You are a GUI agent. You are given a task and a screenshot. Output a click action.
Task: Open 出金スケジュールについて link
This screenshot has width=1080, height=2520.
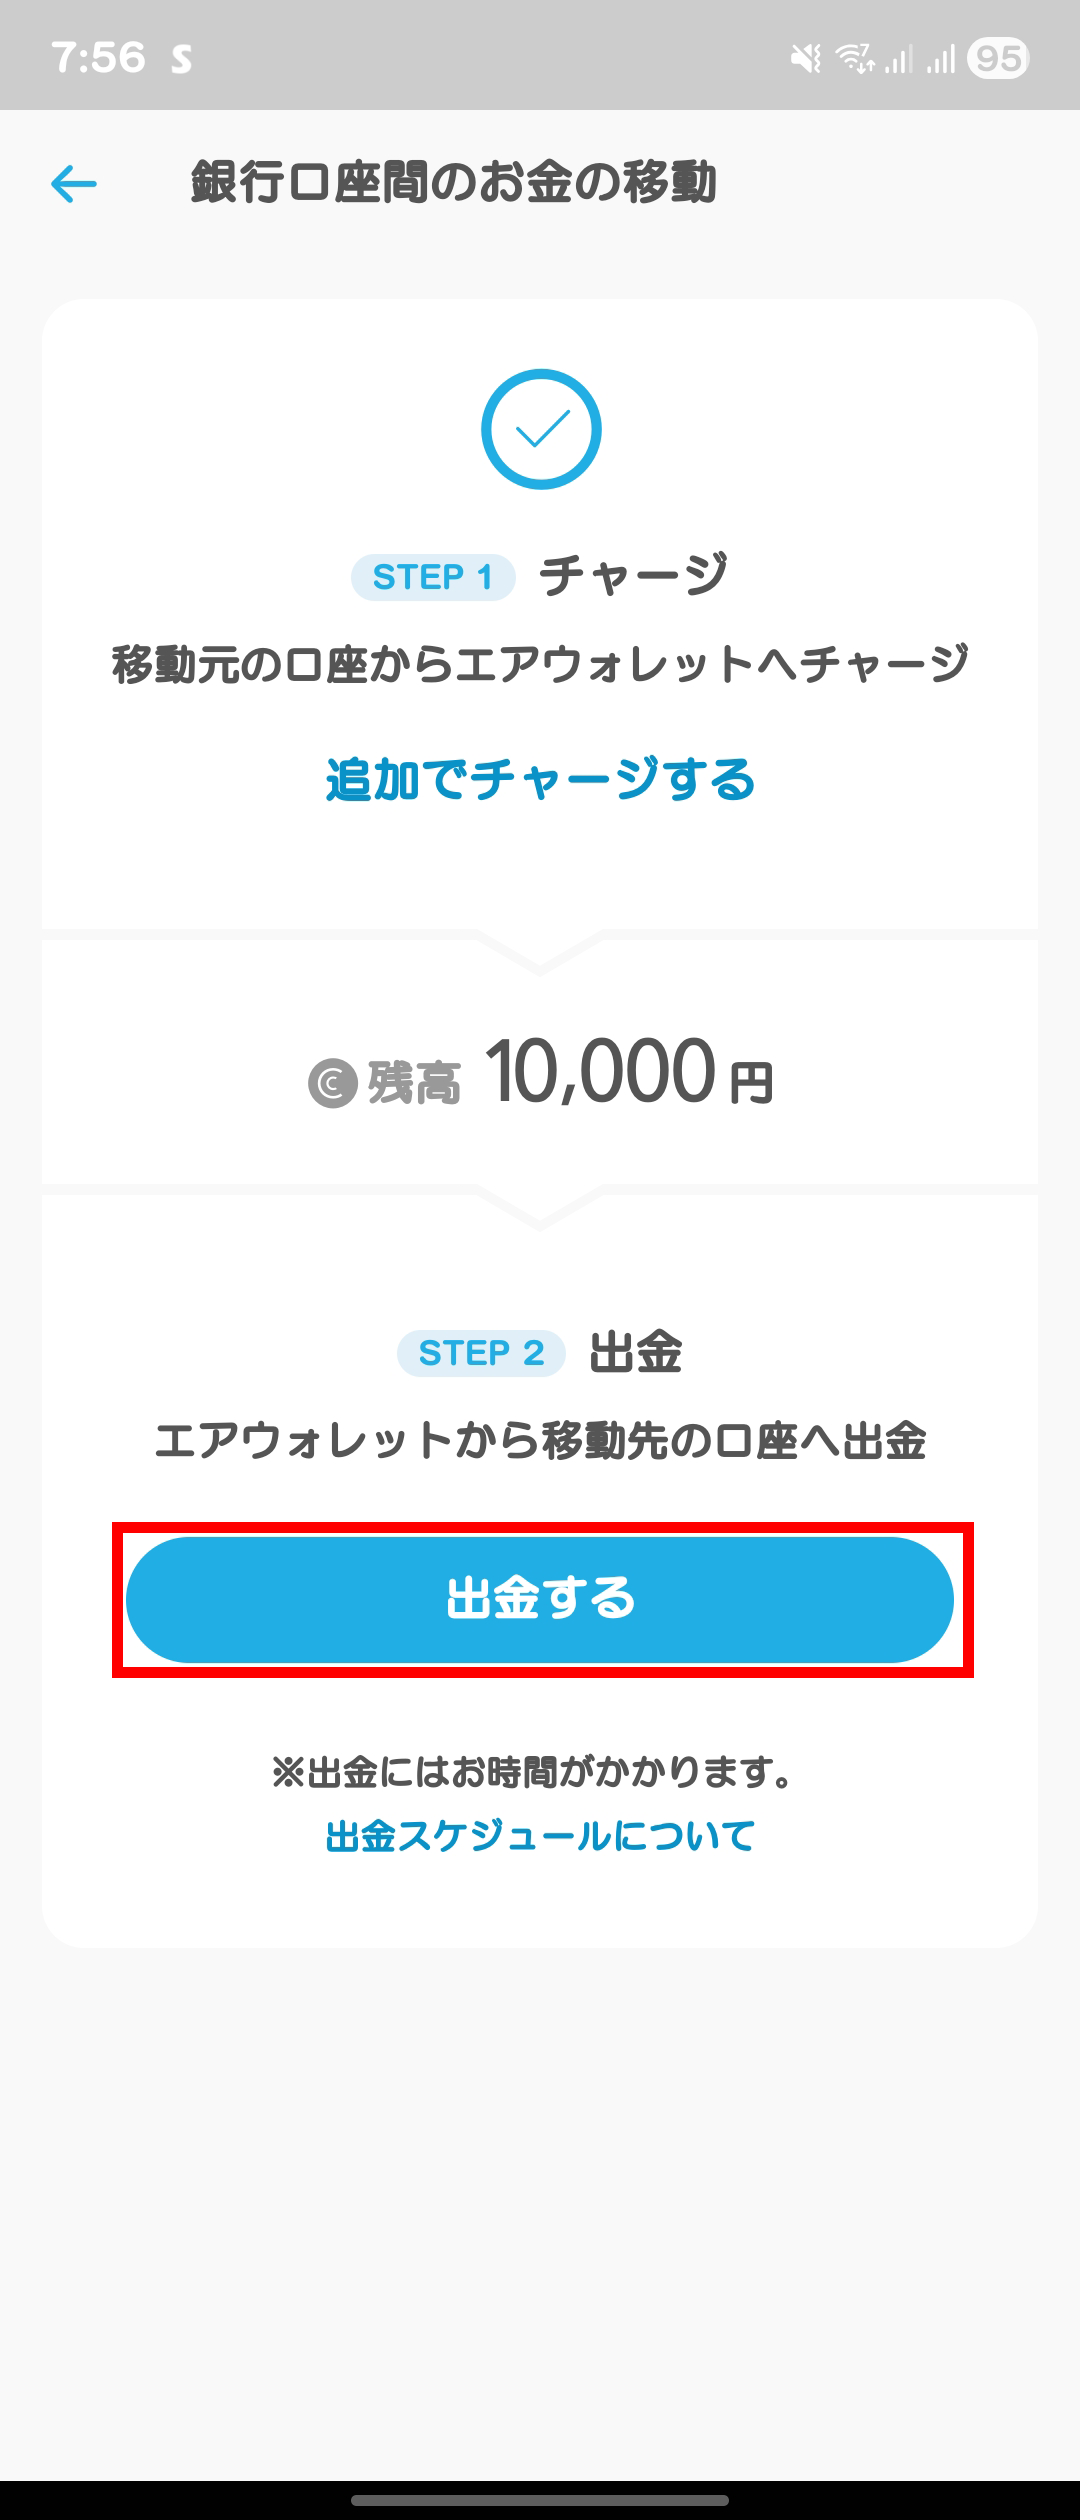(x=541, y=1836)
